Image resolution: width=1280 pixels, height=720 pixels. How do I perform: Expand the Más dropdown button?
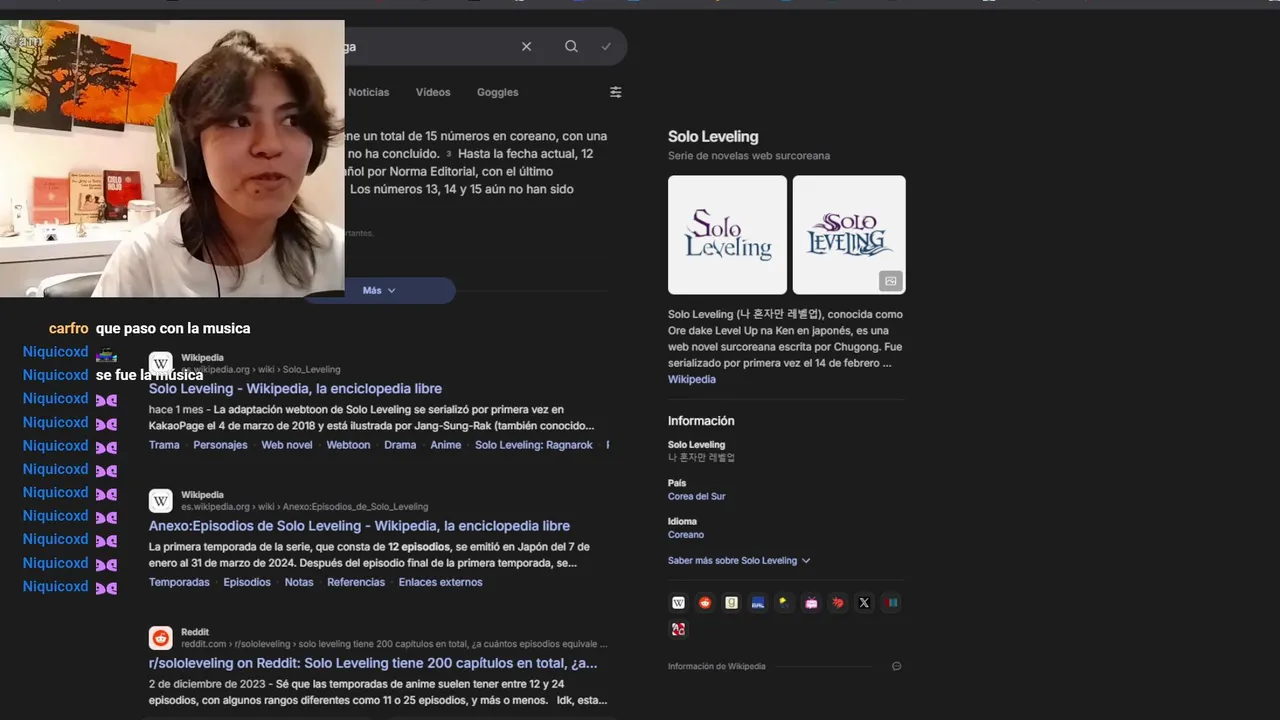click(x=379, y=290)
